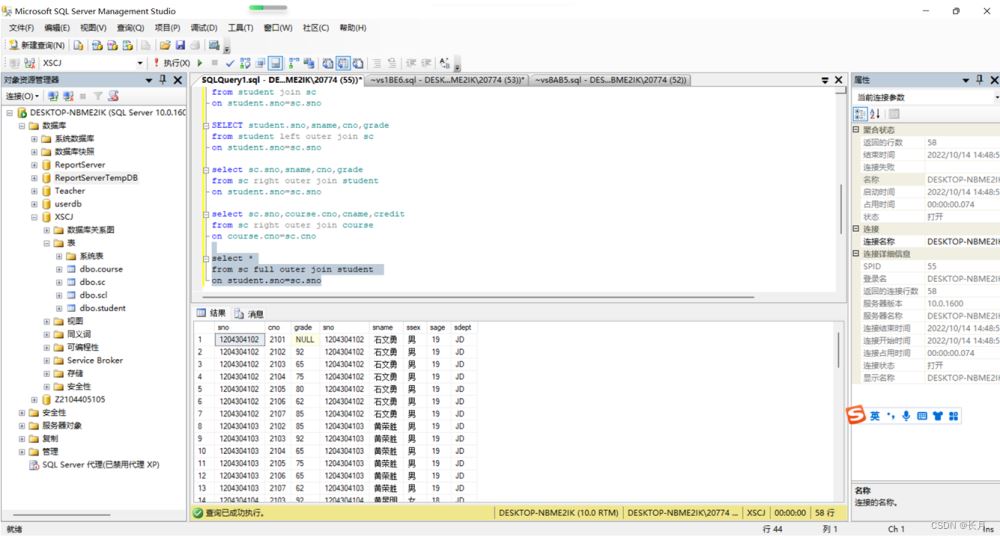Open the XSCJ database dropdown
Viewport: 1000px width, 537px height.
[140, 63]
